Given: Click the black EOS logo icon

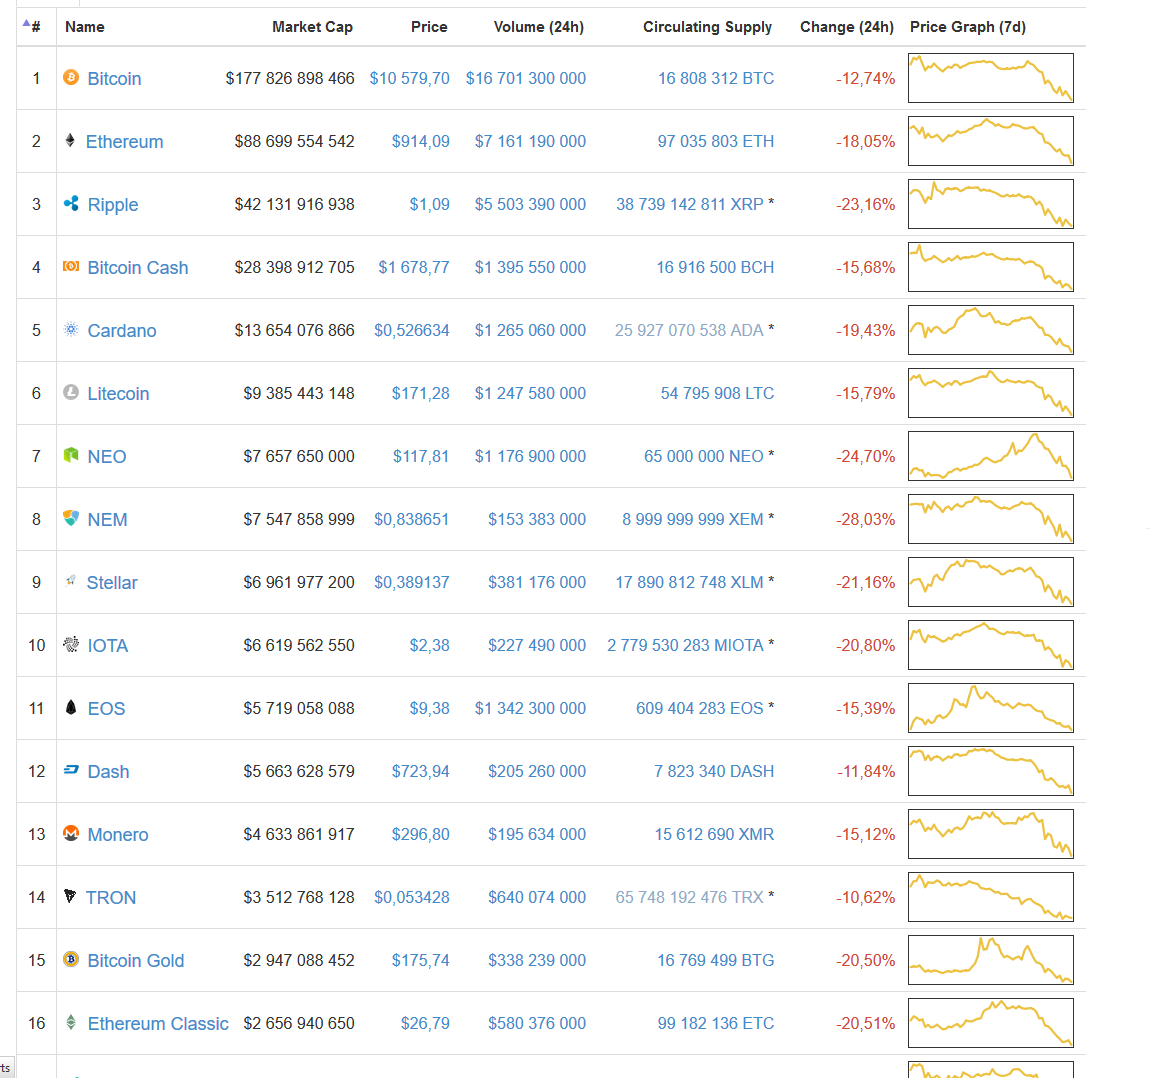Looking at the screenshot, I should tap(71, 707).
